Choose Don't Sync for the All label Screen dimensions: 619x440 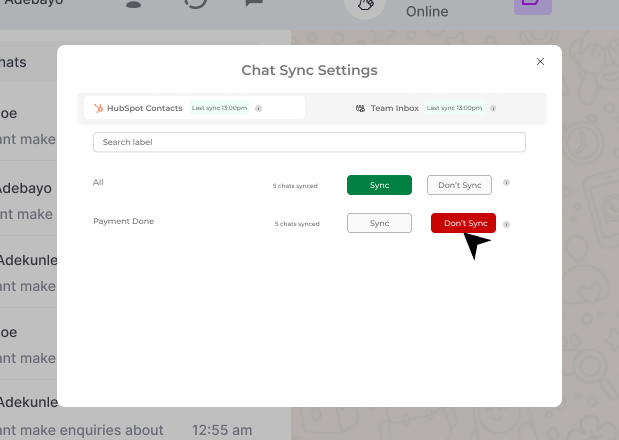(x=459, y=185)
